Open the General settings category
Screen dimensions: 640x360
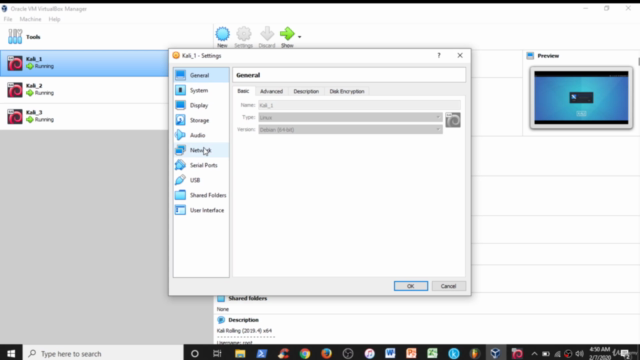(x=201, y=75)
